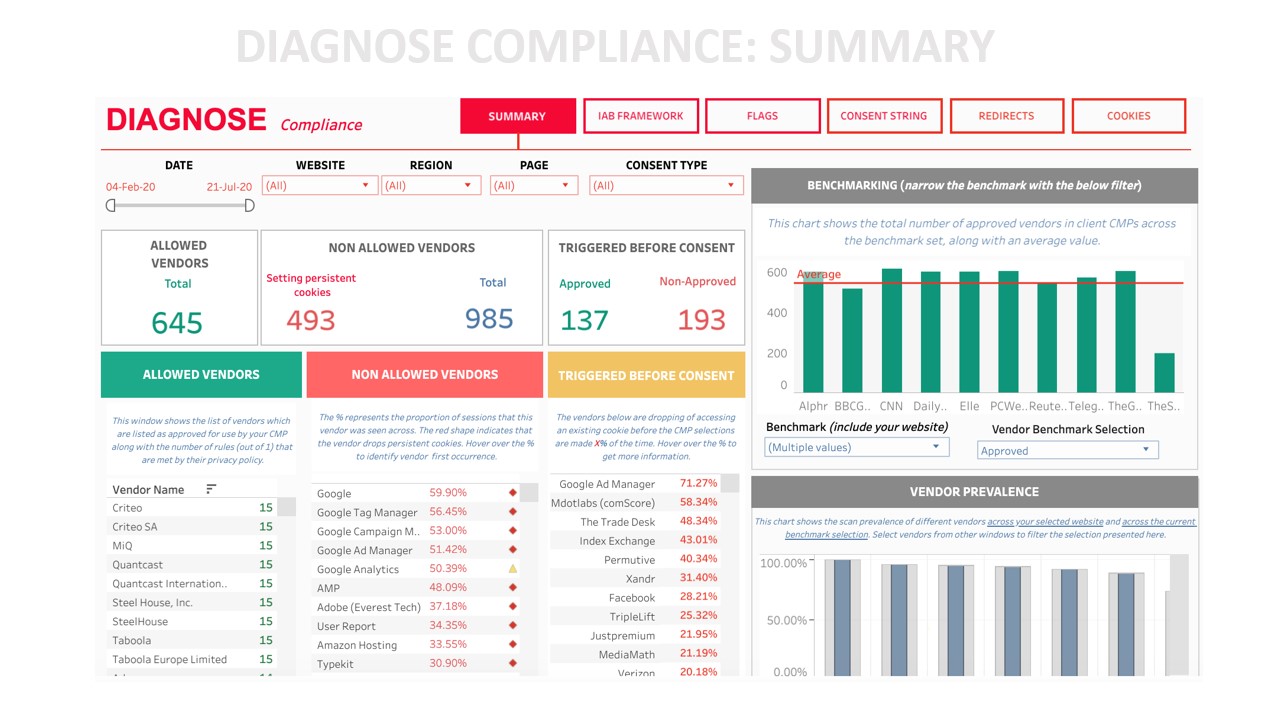This screenshot has height=720, width=1280.
Task: Select the CNN bar in the benchmarking chart
Action: point(892,330)
